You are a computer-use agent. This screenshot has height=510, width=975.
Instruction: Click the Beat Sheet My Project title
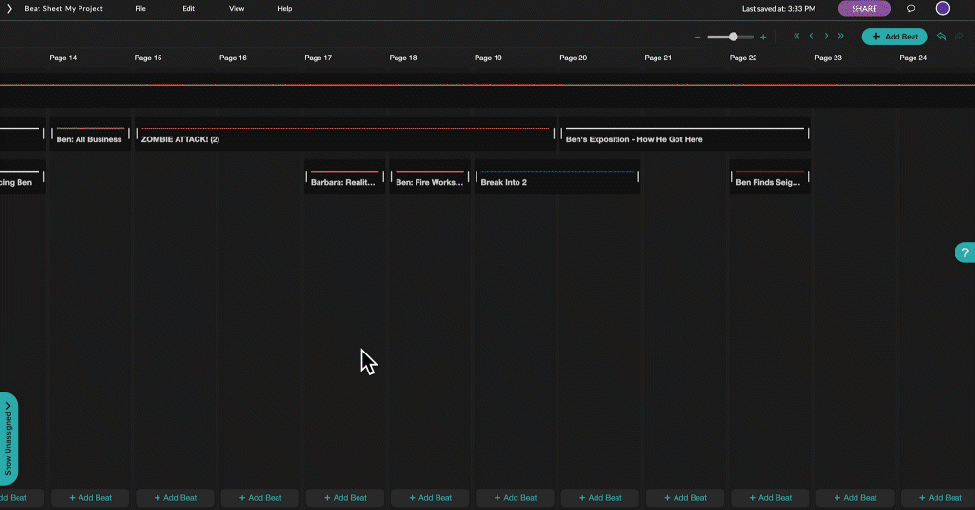tap(63, 9)
